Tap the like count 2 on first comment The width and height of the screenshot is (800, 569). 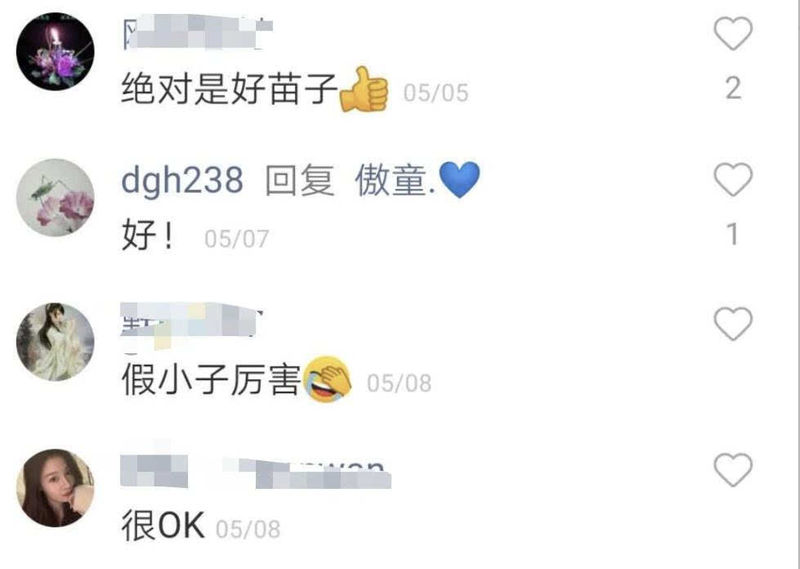733,88
